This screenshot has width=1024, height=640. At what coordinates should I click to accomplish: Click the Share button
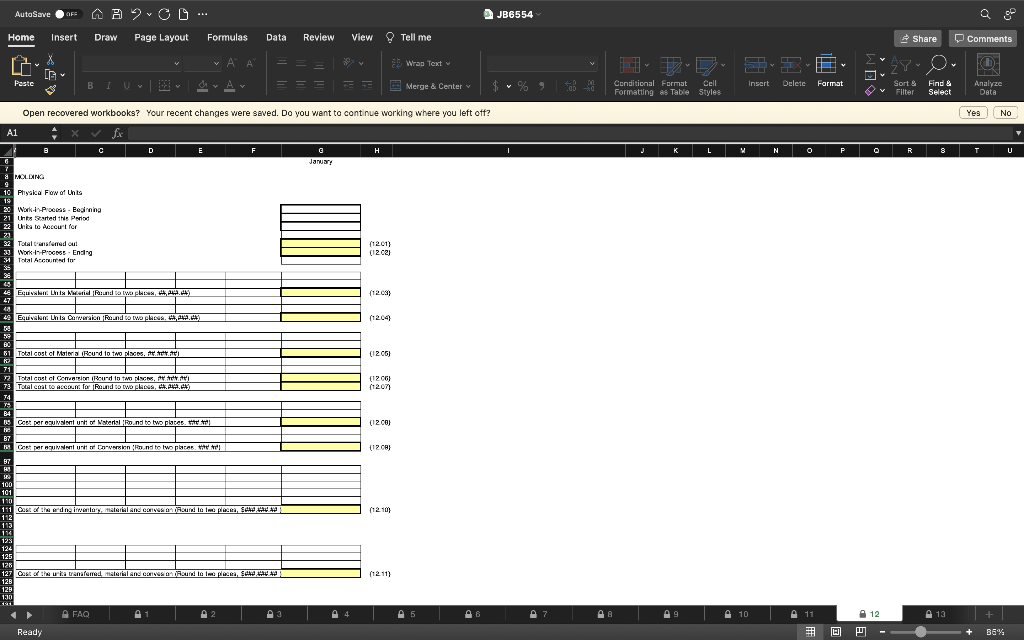coord(918,39)
